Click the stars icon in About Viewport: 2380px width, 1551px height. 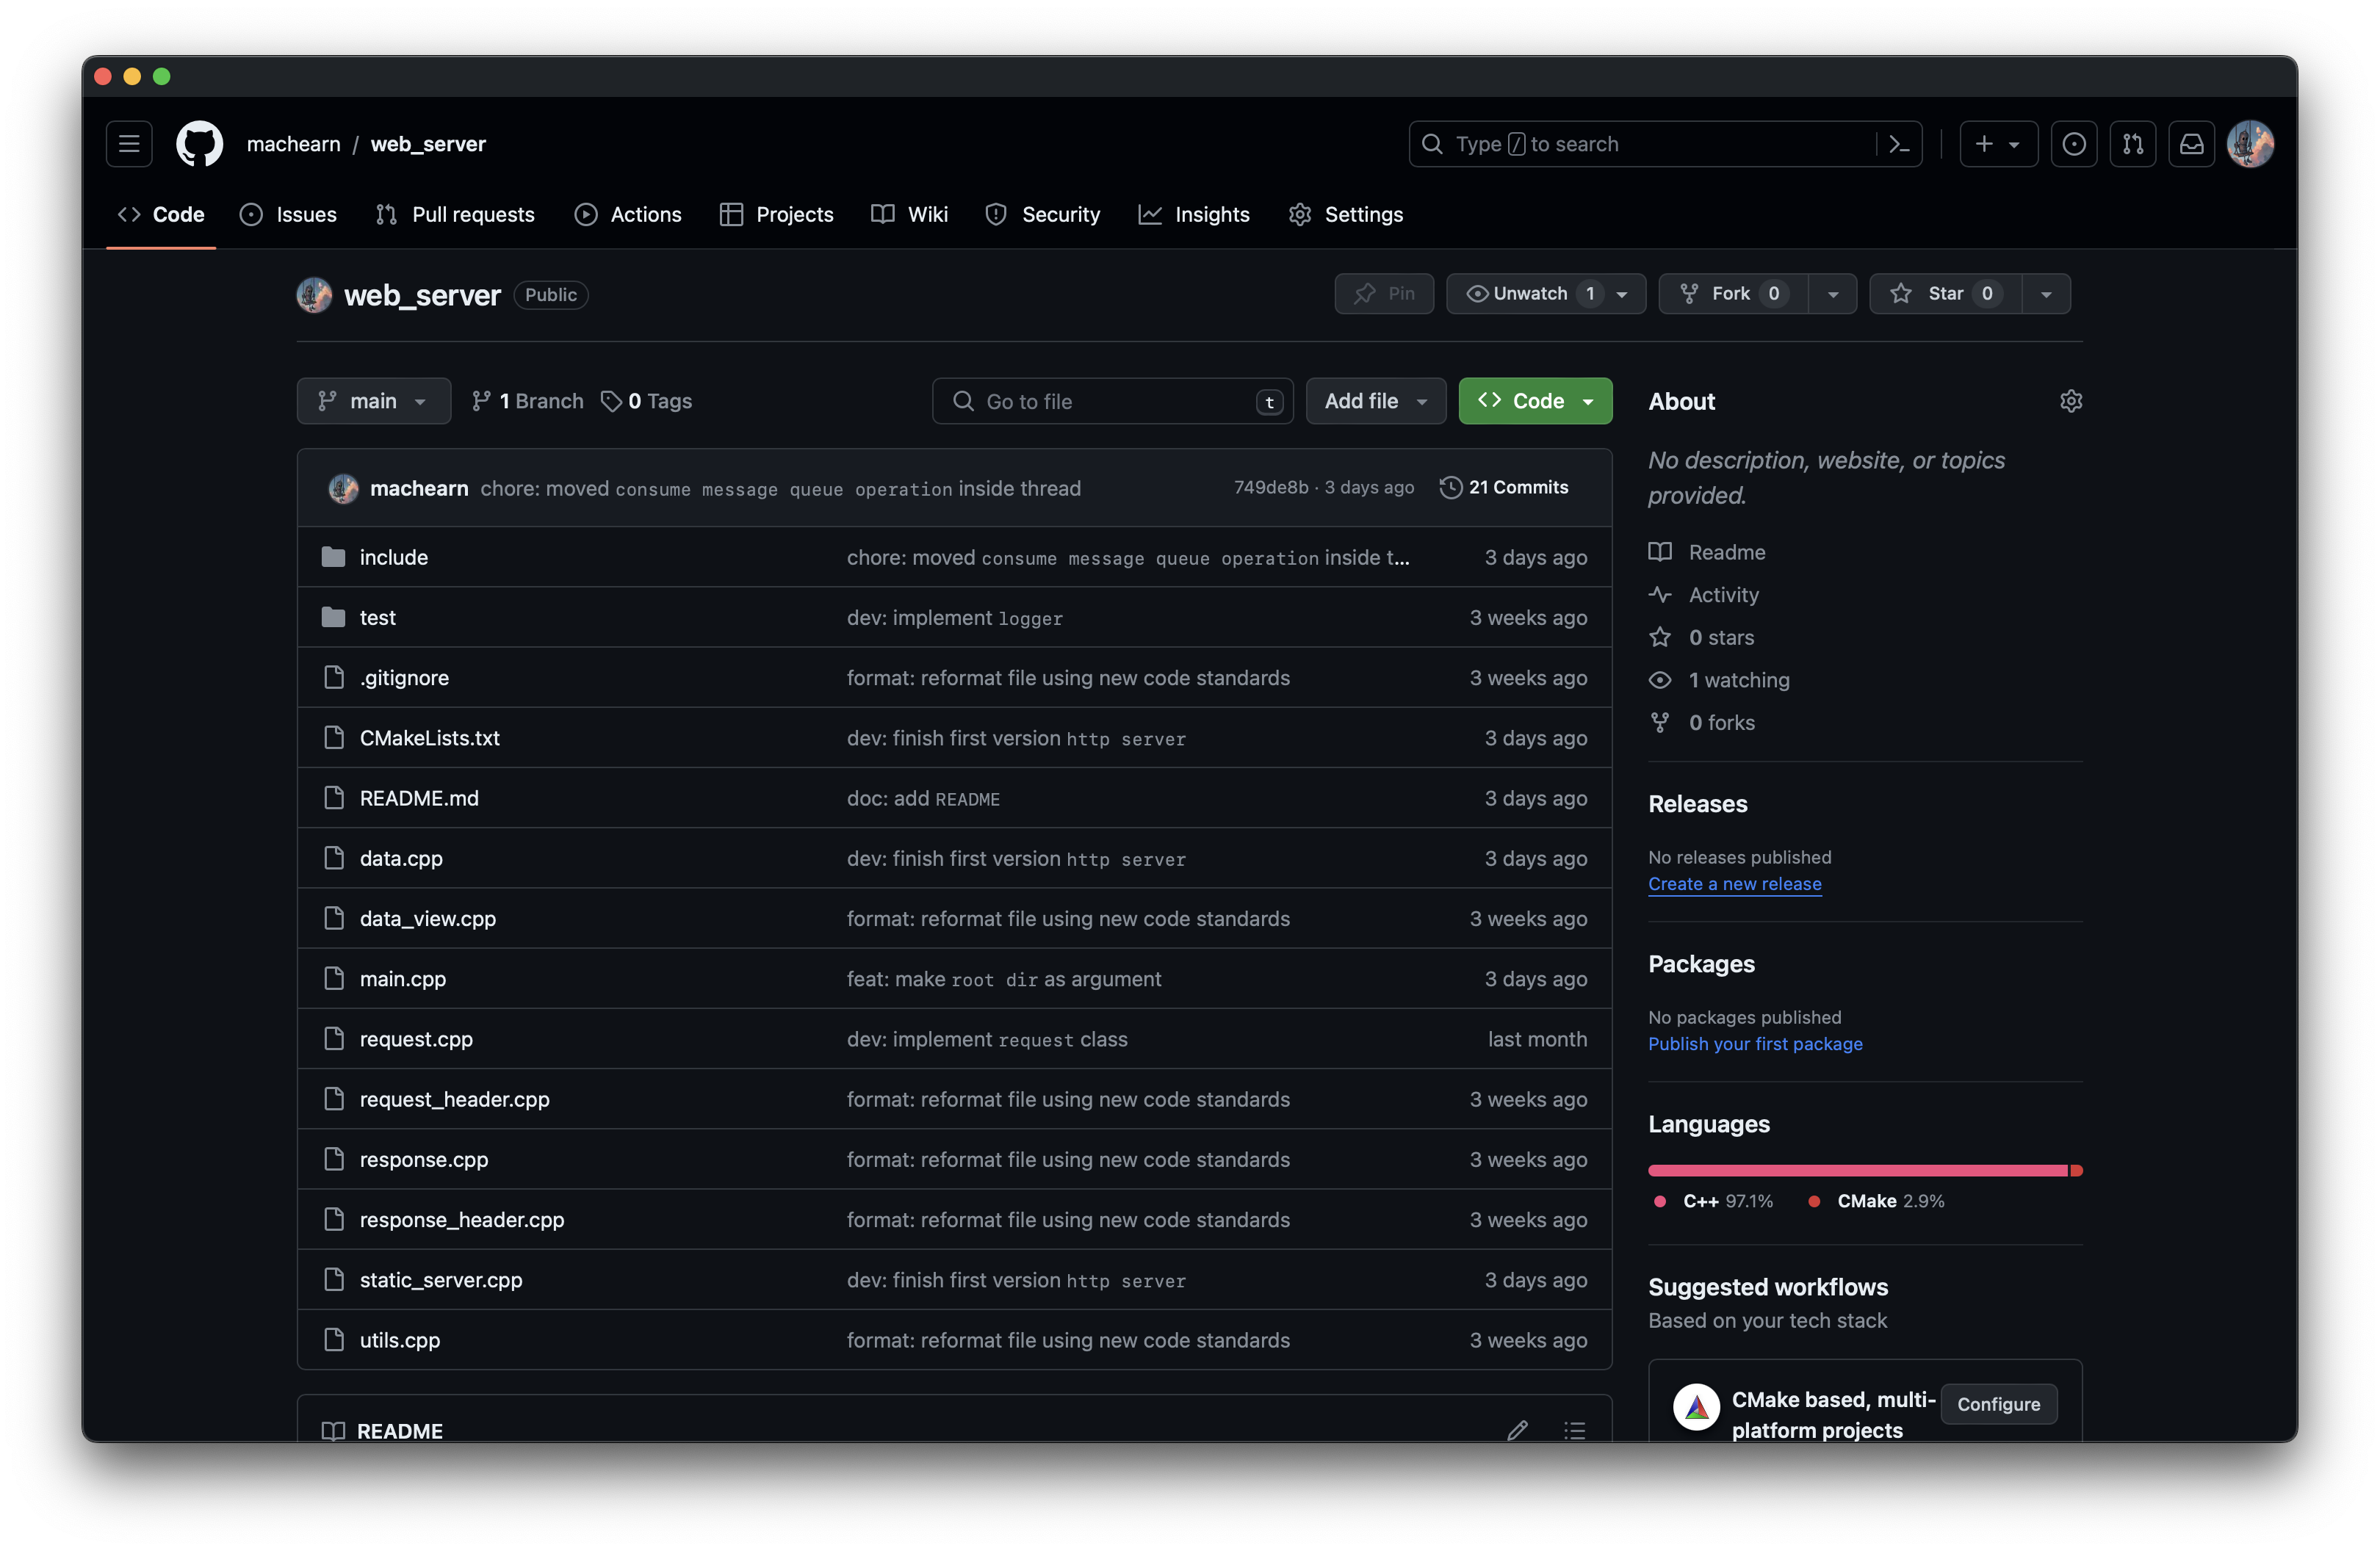point(1660,637)
